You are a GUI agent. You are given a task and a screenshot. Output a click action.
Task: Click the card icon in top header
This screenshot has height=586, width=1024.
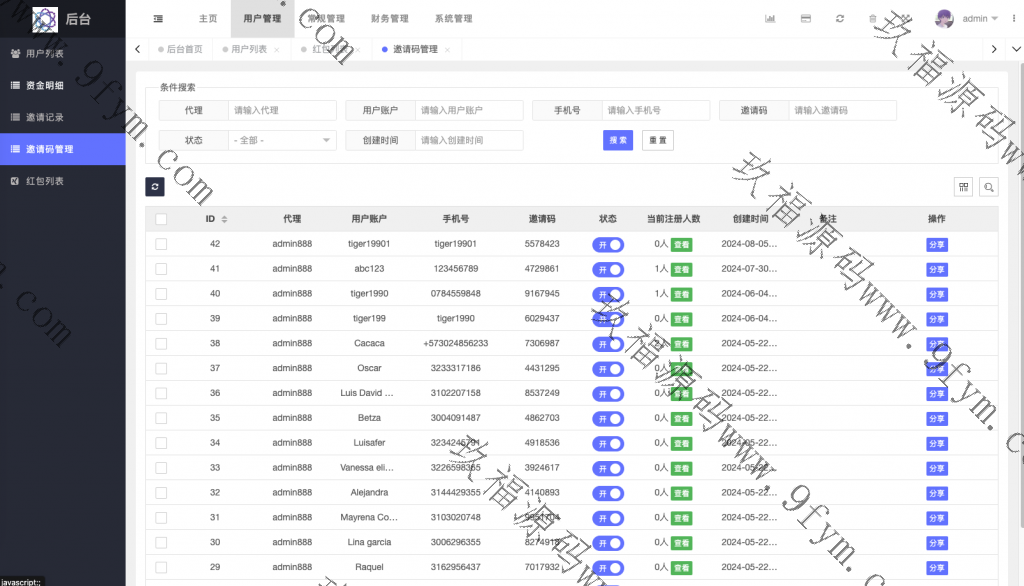(x=806, y=19)
